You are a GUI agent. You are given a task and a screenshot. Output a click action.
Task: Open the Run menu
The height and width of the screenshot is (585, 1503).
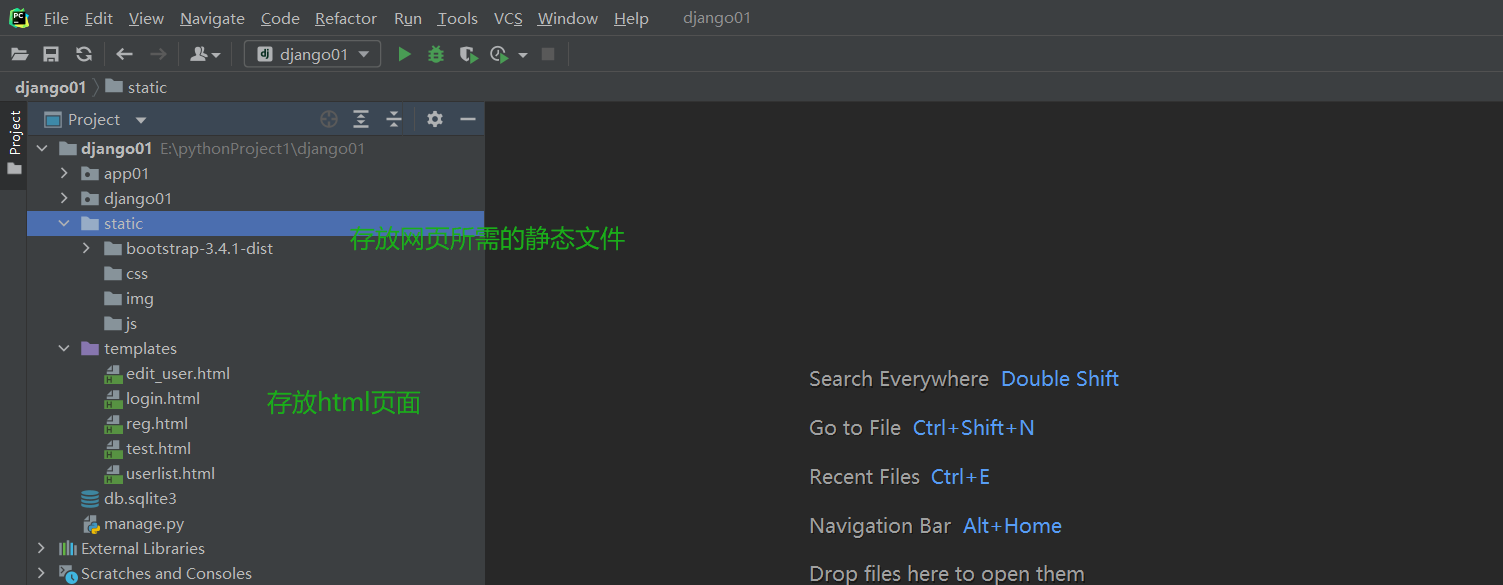pos(408,18)
